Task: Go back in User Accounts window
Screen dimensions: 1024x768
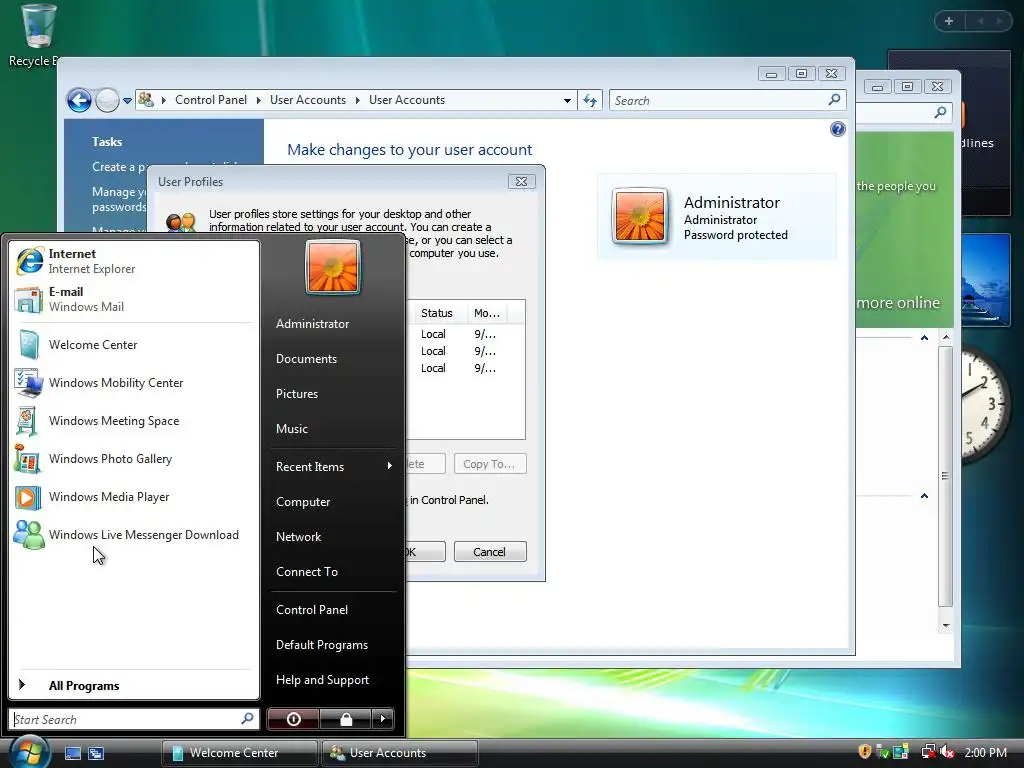Action: pyautogui.click(x=79, y=101)
